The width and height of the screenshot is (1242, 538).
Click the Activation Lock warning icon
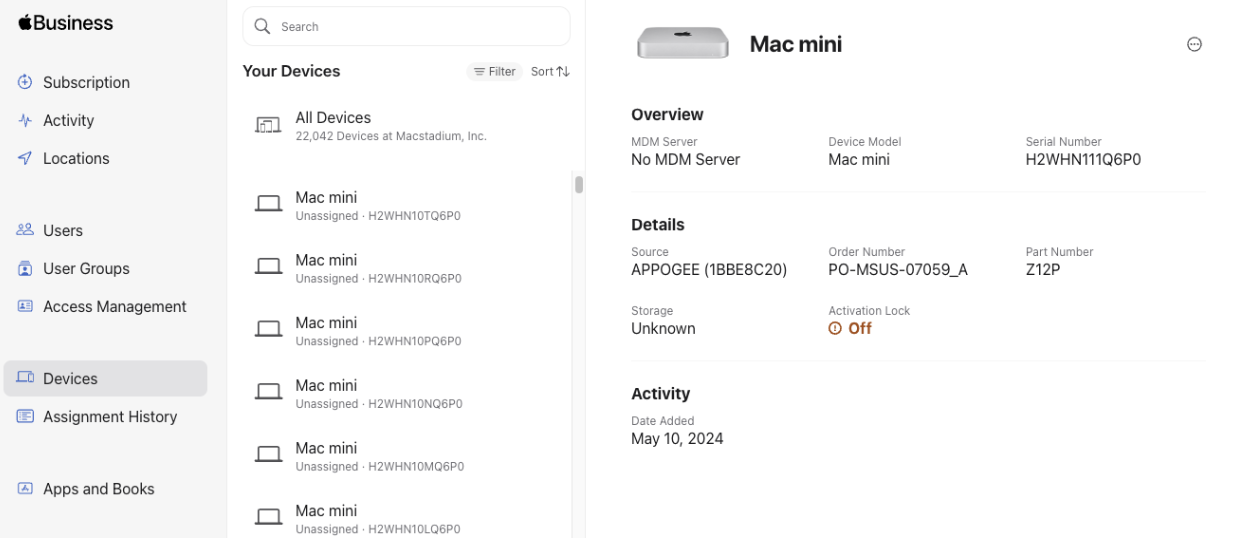(835, 328)
